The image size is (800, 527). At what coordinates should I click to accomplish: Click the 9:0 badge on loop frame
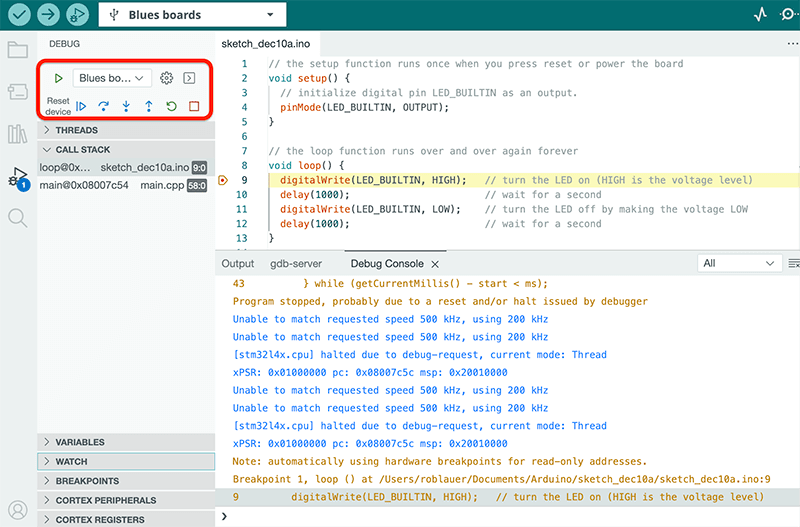[199, 167]
